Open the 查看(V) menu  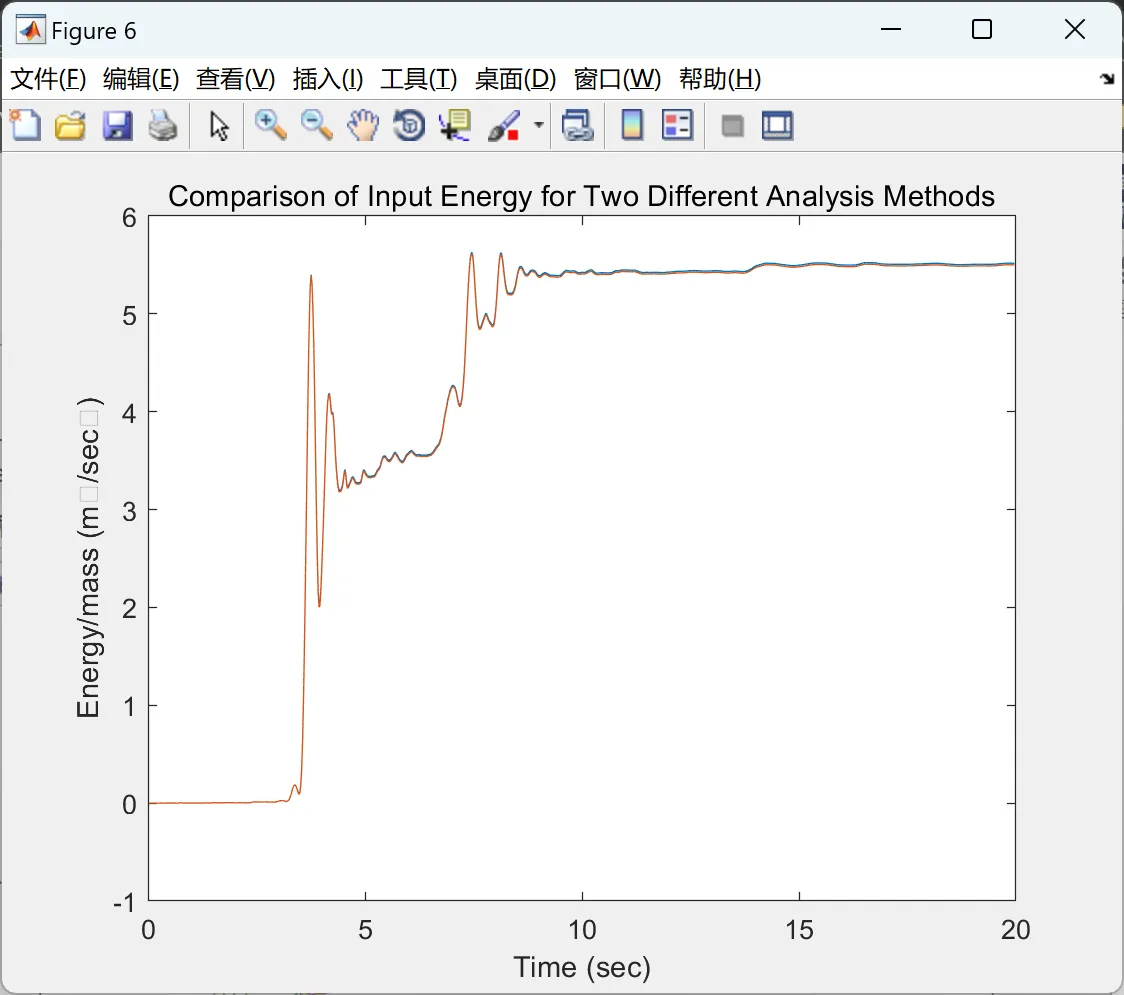[235, 79]
